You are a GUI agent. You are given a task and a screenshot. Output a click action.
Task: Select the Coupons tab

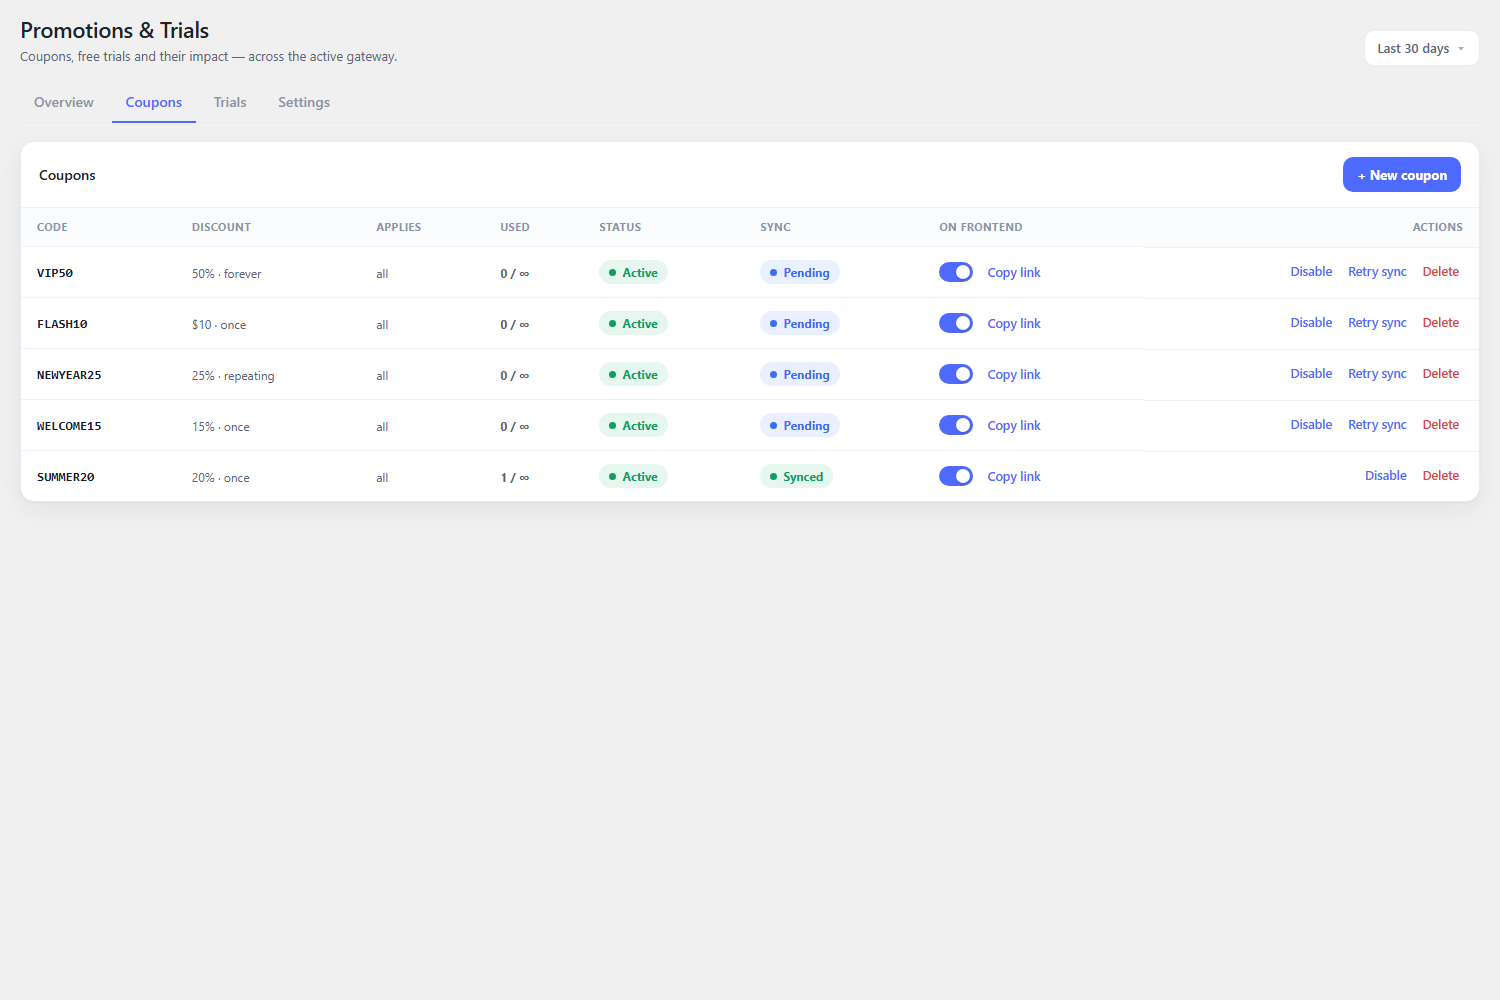click(154, 102)
